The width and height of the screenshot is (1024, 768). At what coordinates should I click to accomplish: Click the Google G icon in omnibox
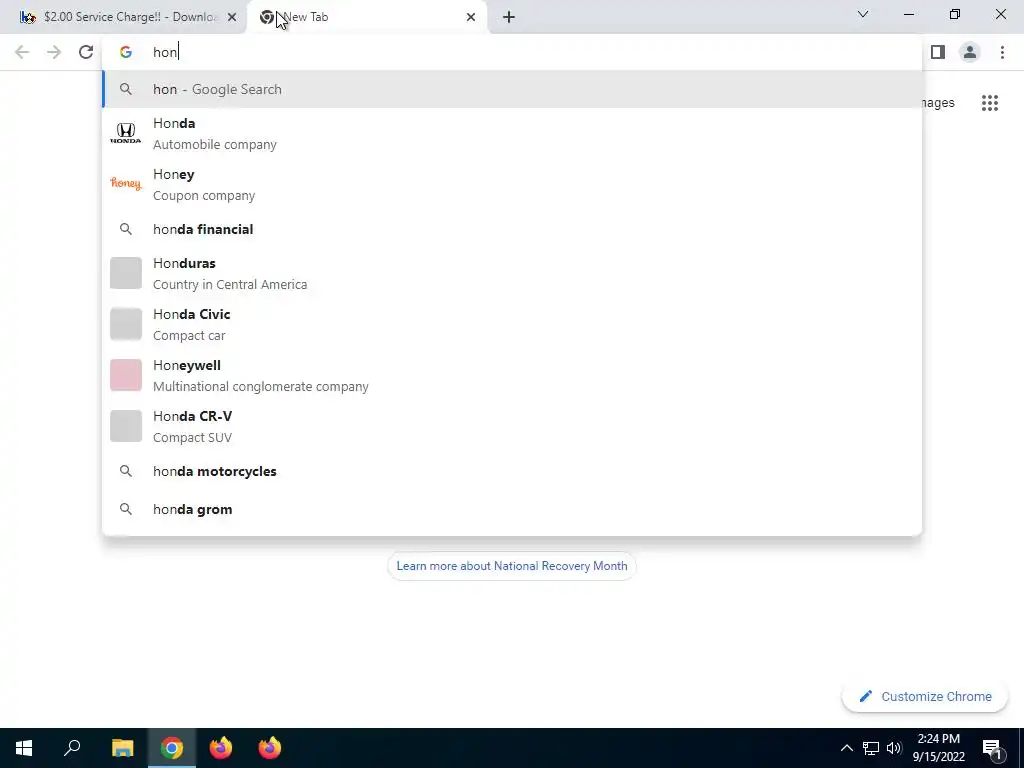pos(126,52)
